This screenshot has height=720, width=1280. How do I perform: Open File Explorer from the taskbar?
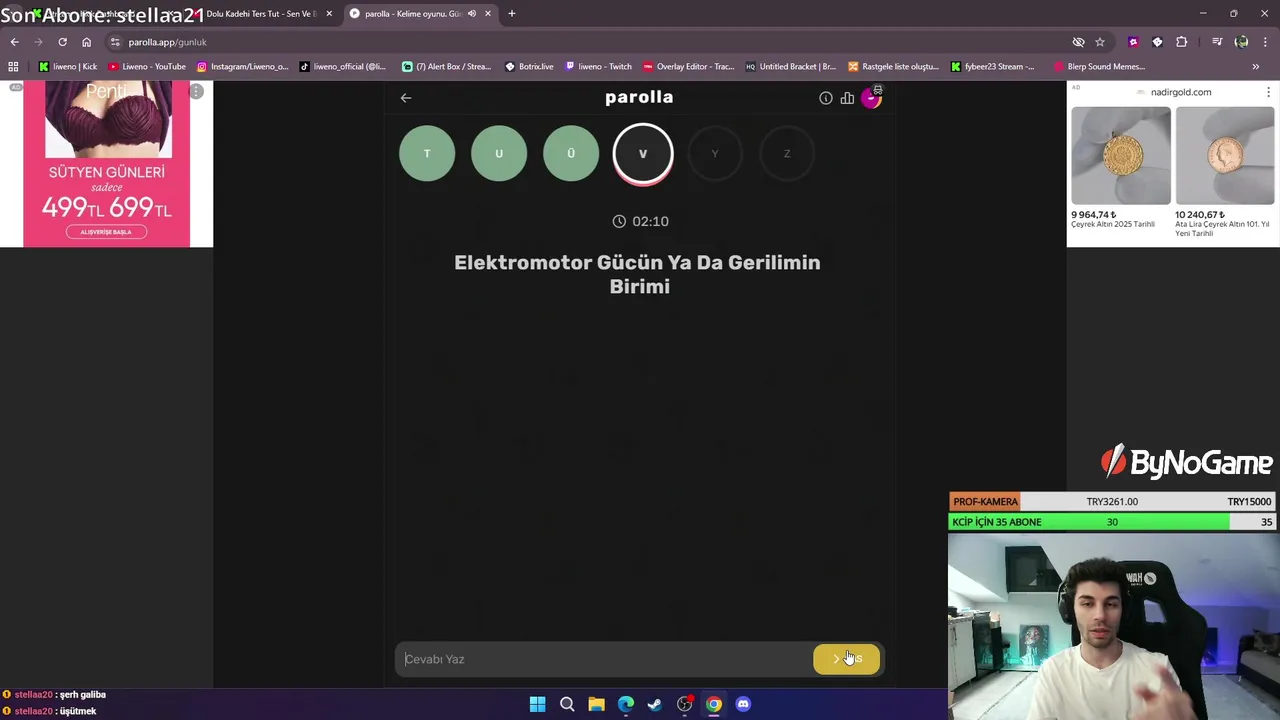point(596,704)
